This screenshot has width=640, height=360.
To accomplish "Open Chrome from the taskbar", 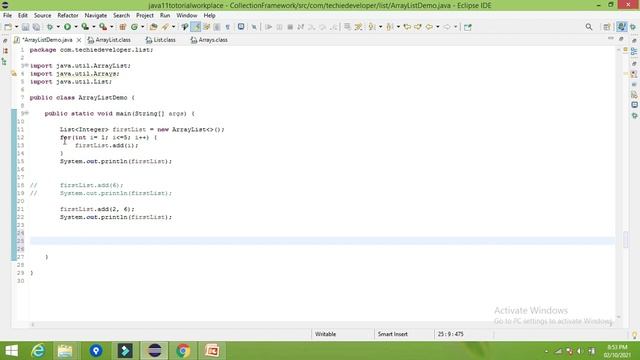I will tap(183, 351).
